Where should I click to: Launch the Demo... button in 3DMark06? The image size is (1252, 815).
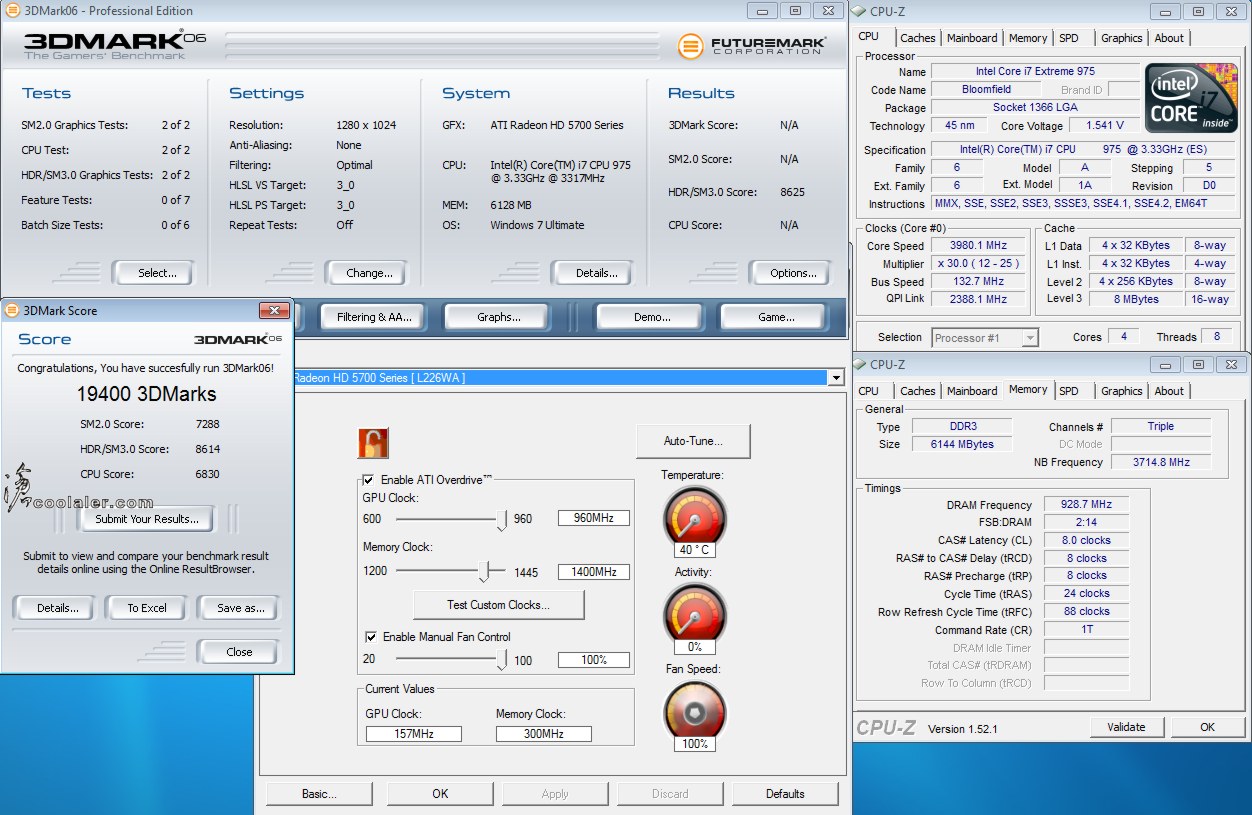pos(652,317)
